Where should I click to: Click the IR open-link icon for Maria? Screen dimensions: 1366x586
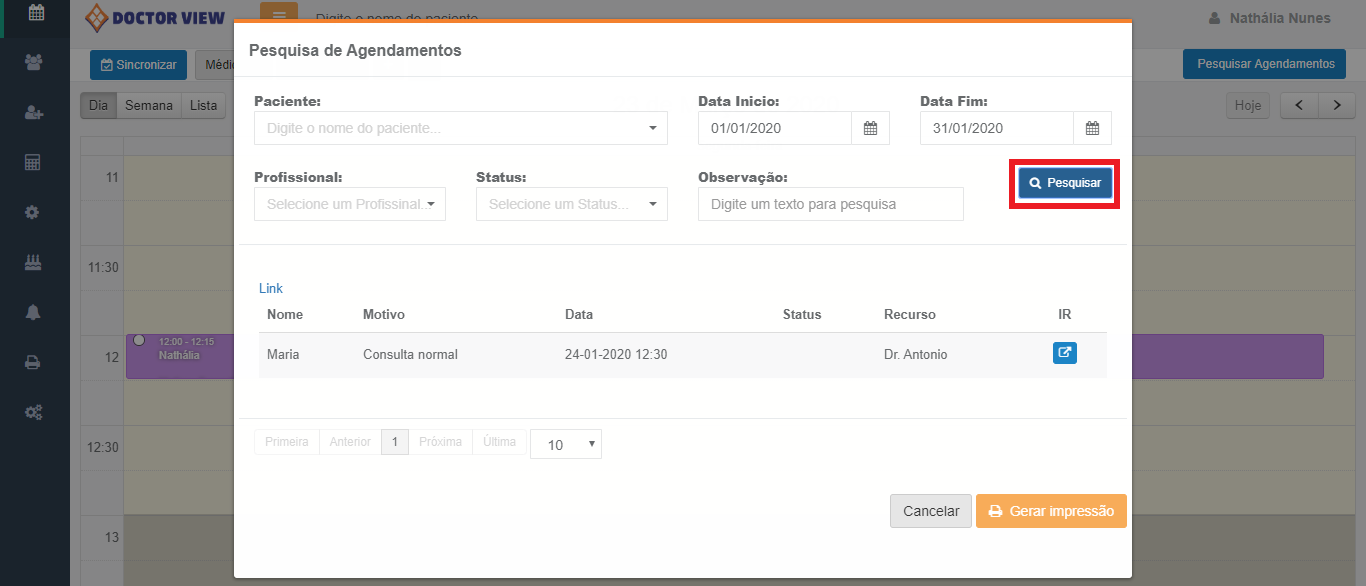pyautogui.click(x=1064, y=353)
